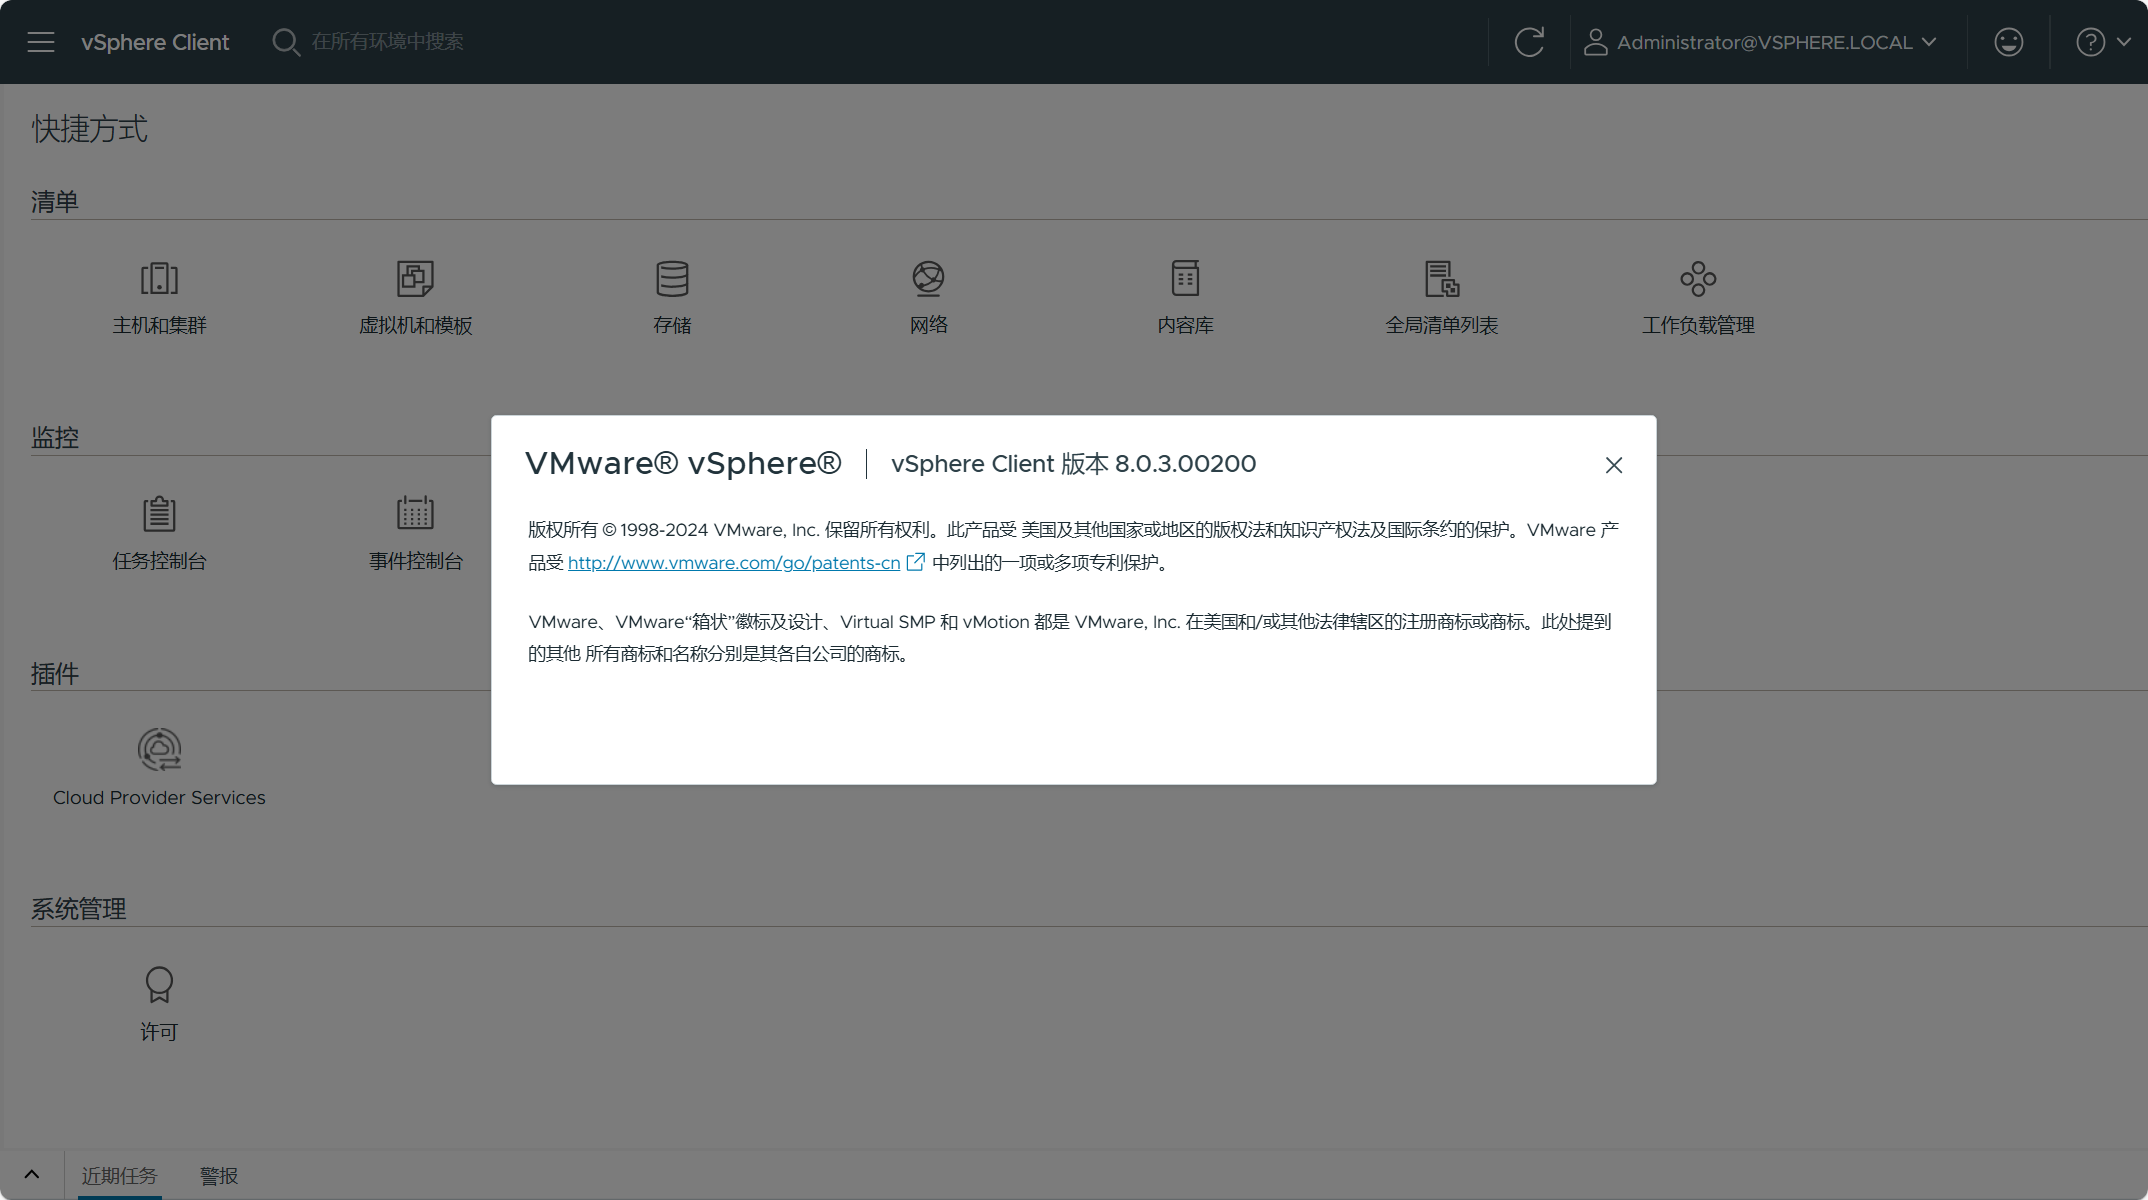
Task: Open the Networking shortcut (网络)
Action: 928,298
